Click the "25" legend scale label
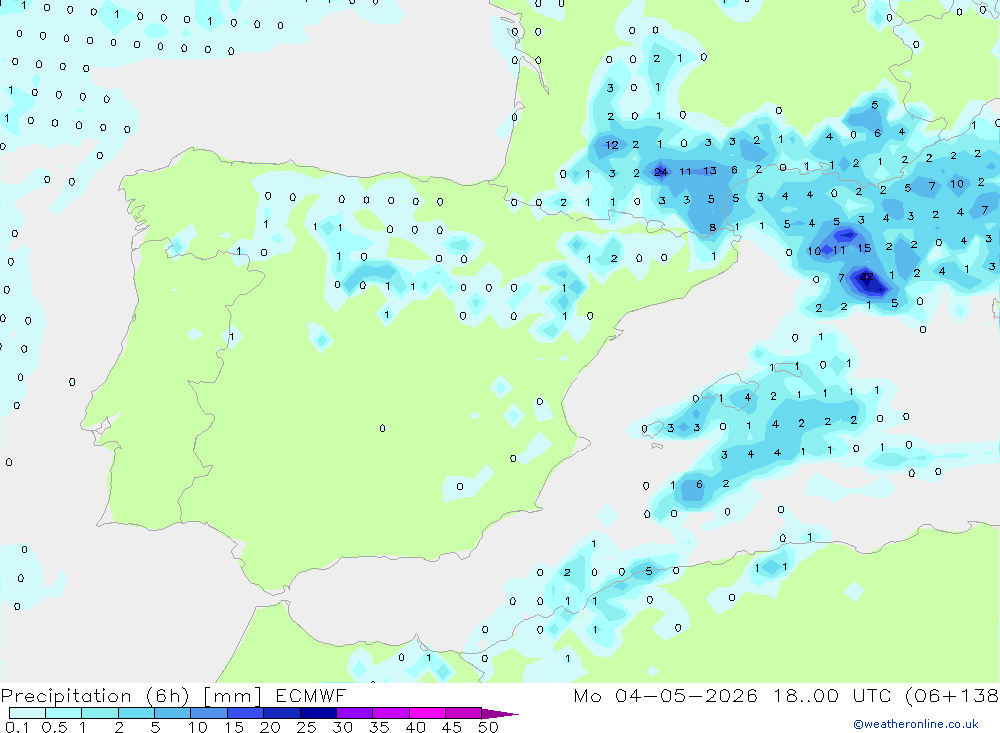This screenshot has width=1000, height=733. coord(306,727)
